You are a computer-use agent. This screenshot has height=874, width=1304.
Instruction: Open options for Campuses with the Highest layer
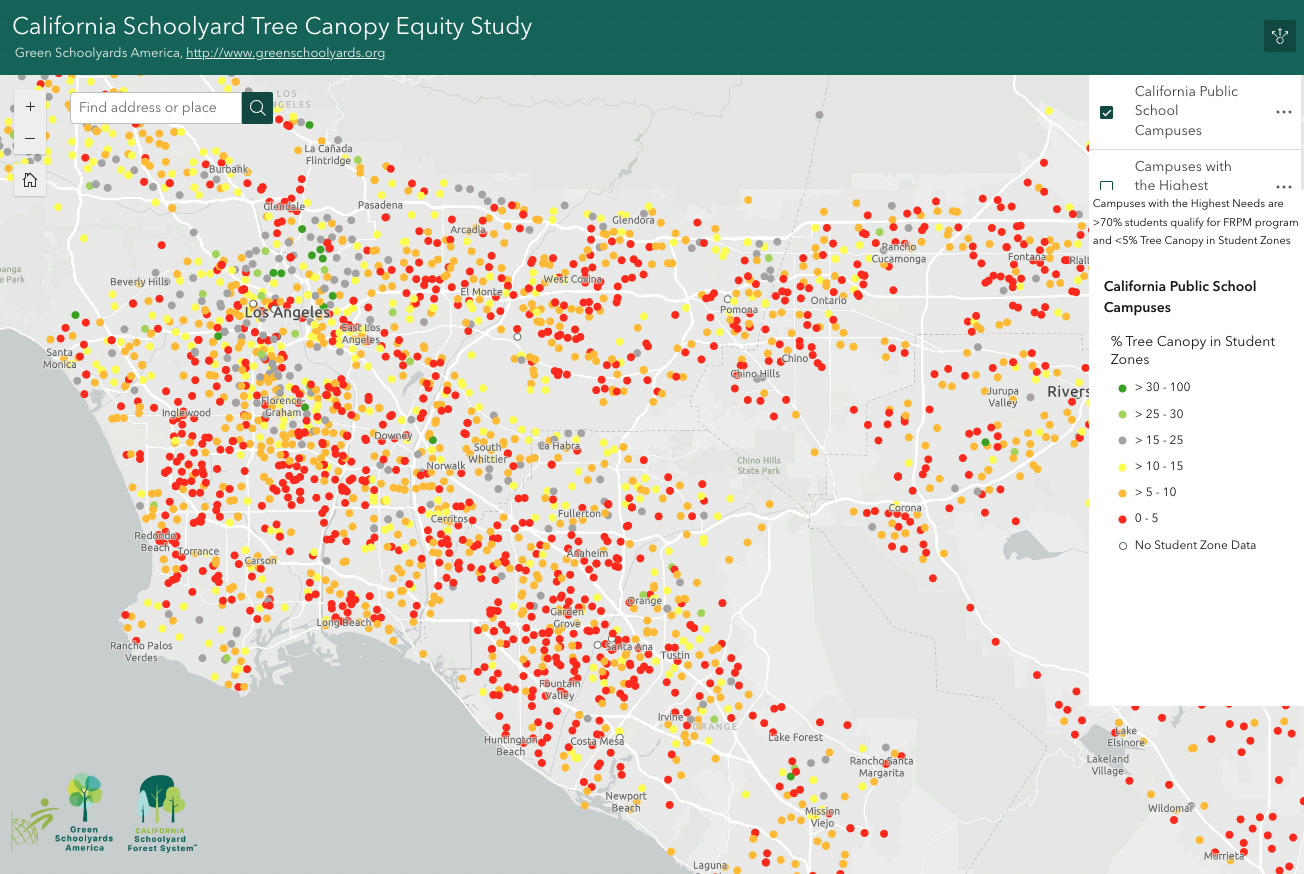coord(1284,186)
